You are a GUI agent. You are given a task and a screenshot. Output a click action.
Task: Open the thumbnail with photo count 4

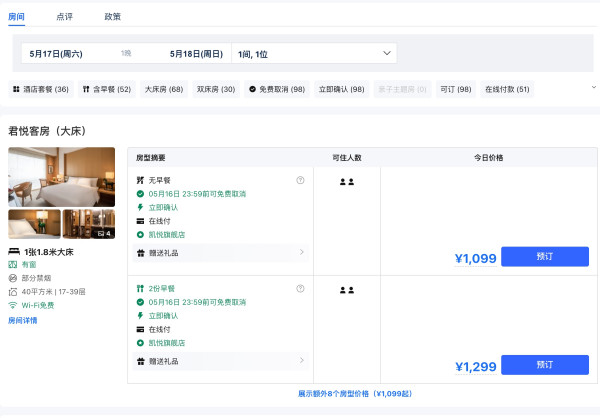[x=89, y=224]
